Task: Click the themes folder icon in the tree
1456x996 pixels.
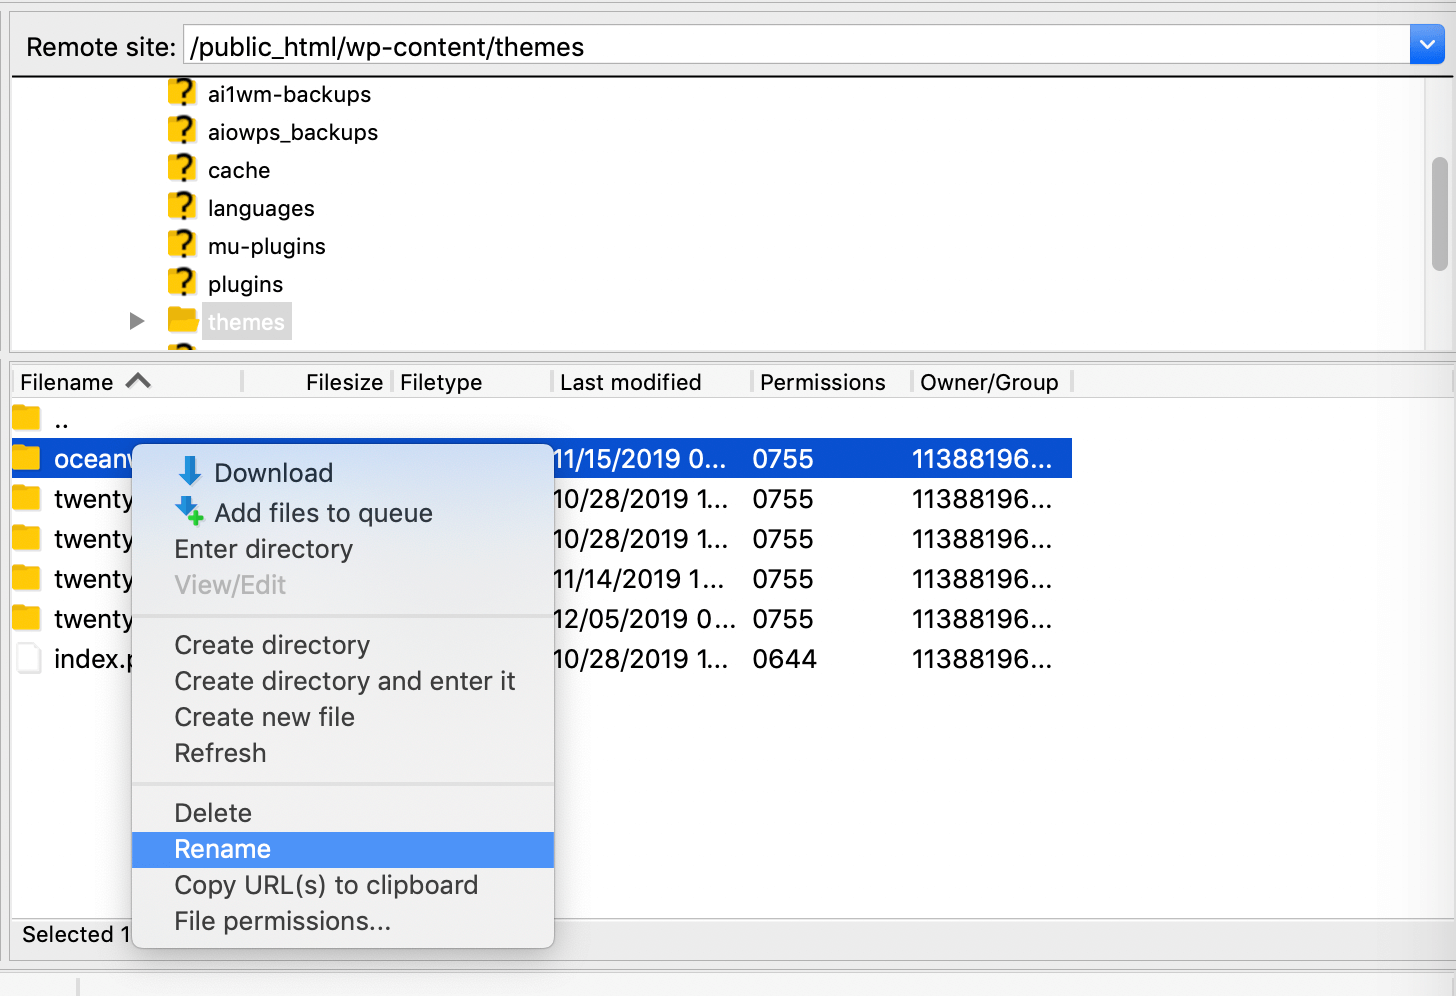Action: pos(182,320)
